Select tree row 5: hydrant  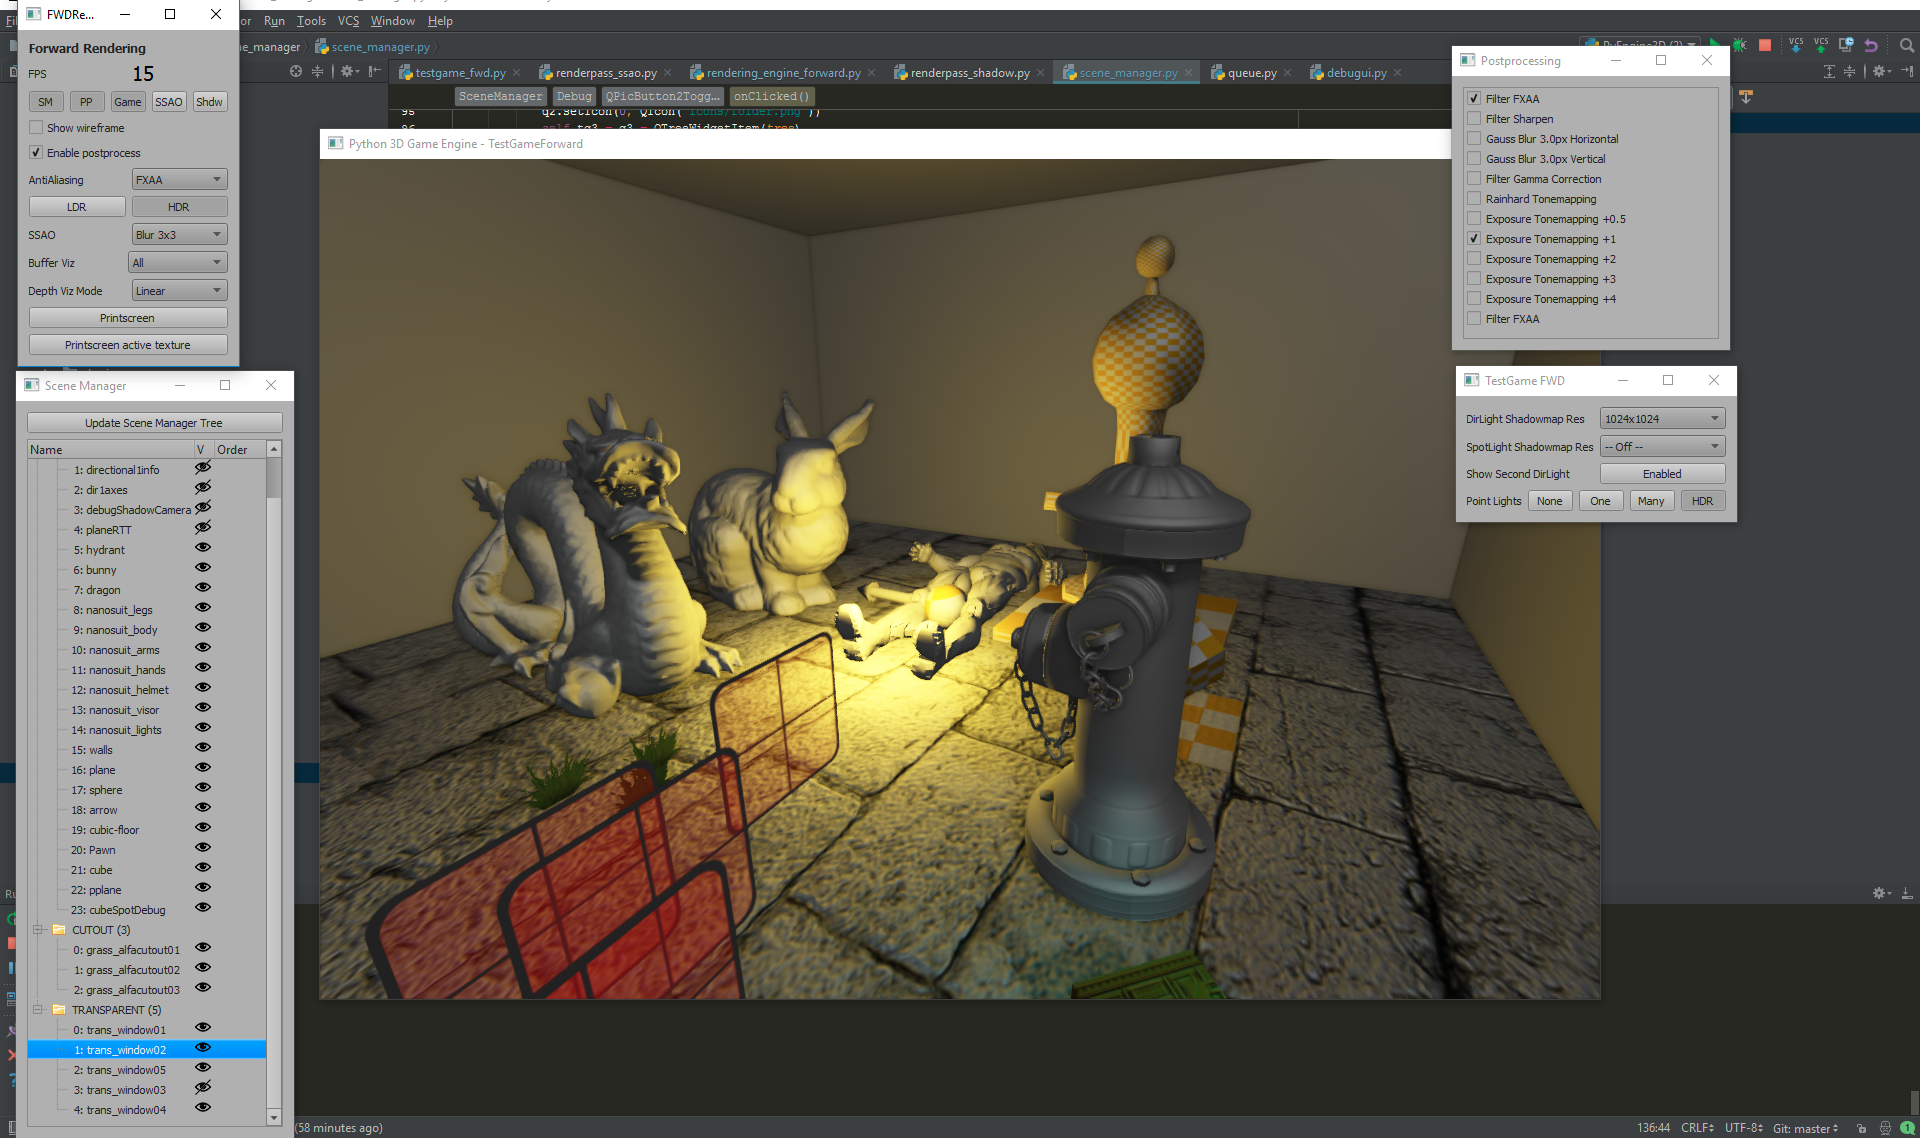147,549
